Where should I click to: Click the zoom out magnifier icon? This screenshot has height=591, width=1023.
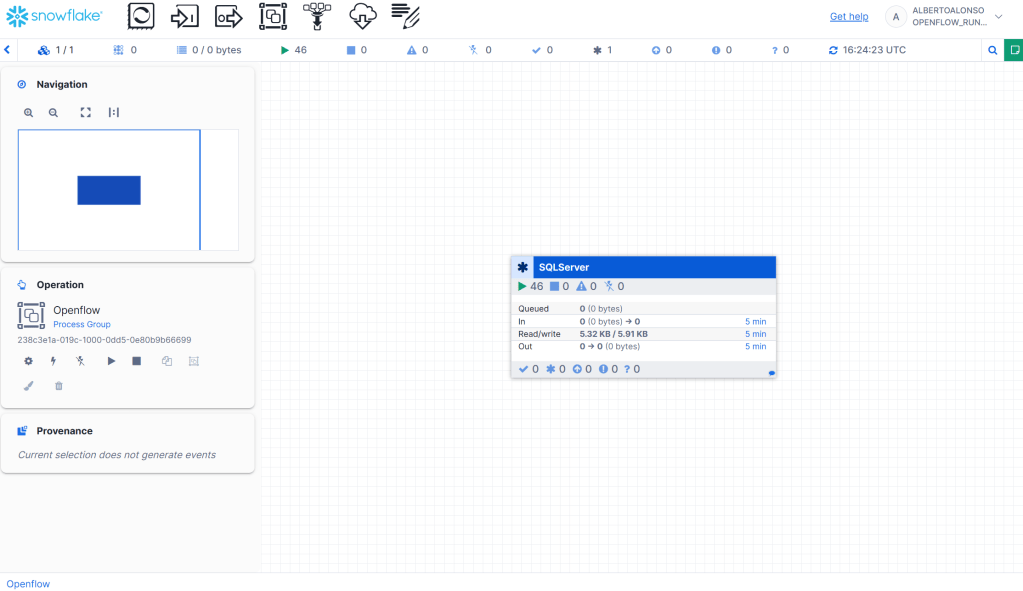(54, 113)
